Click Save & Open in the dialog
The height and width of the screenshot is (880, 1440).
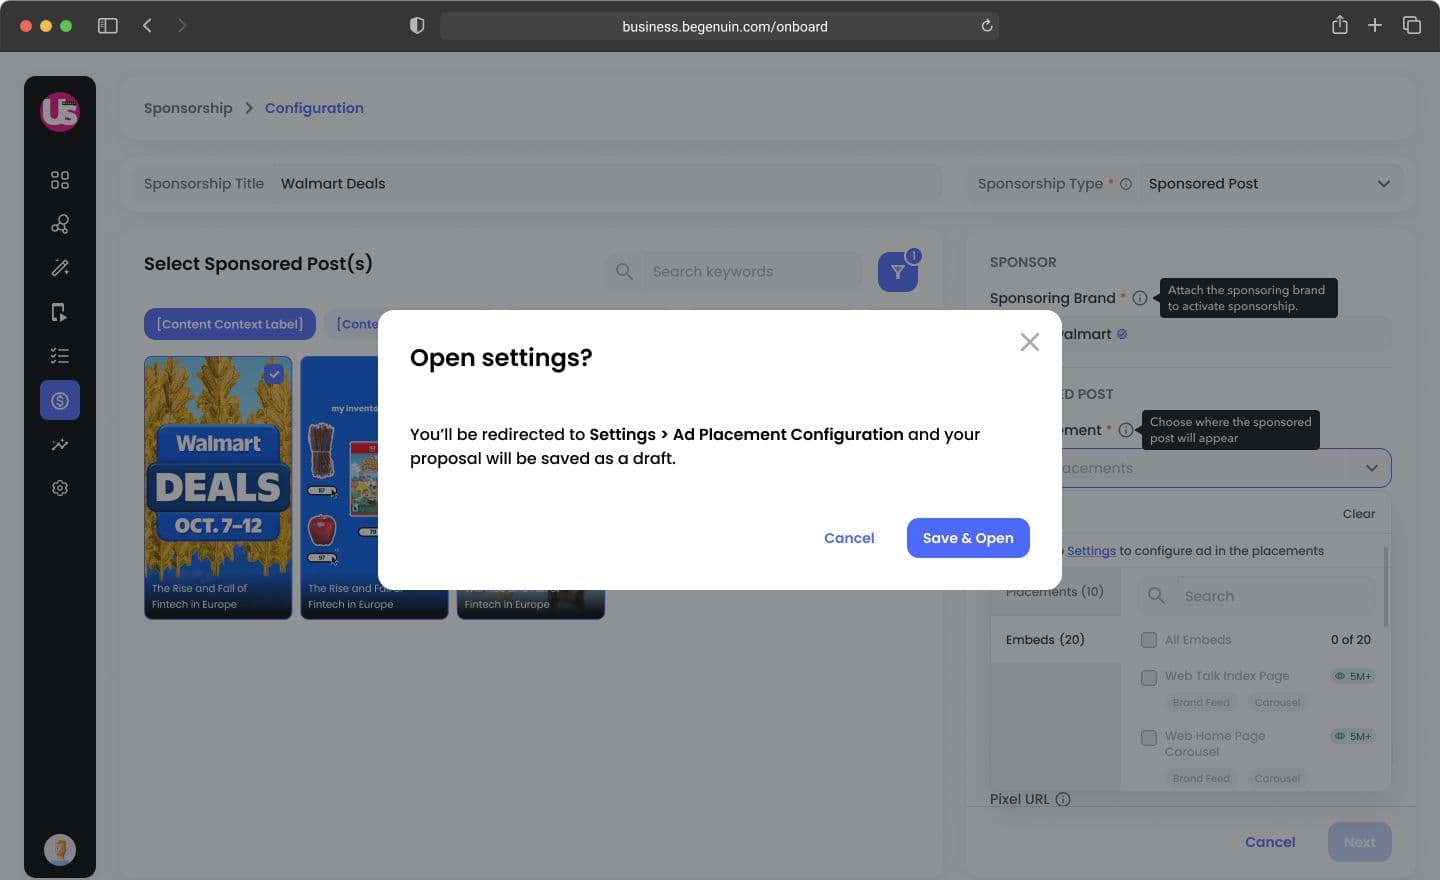click(968, 538)
